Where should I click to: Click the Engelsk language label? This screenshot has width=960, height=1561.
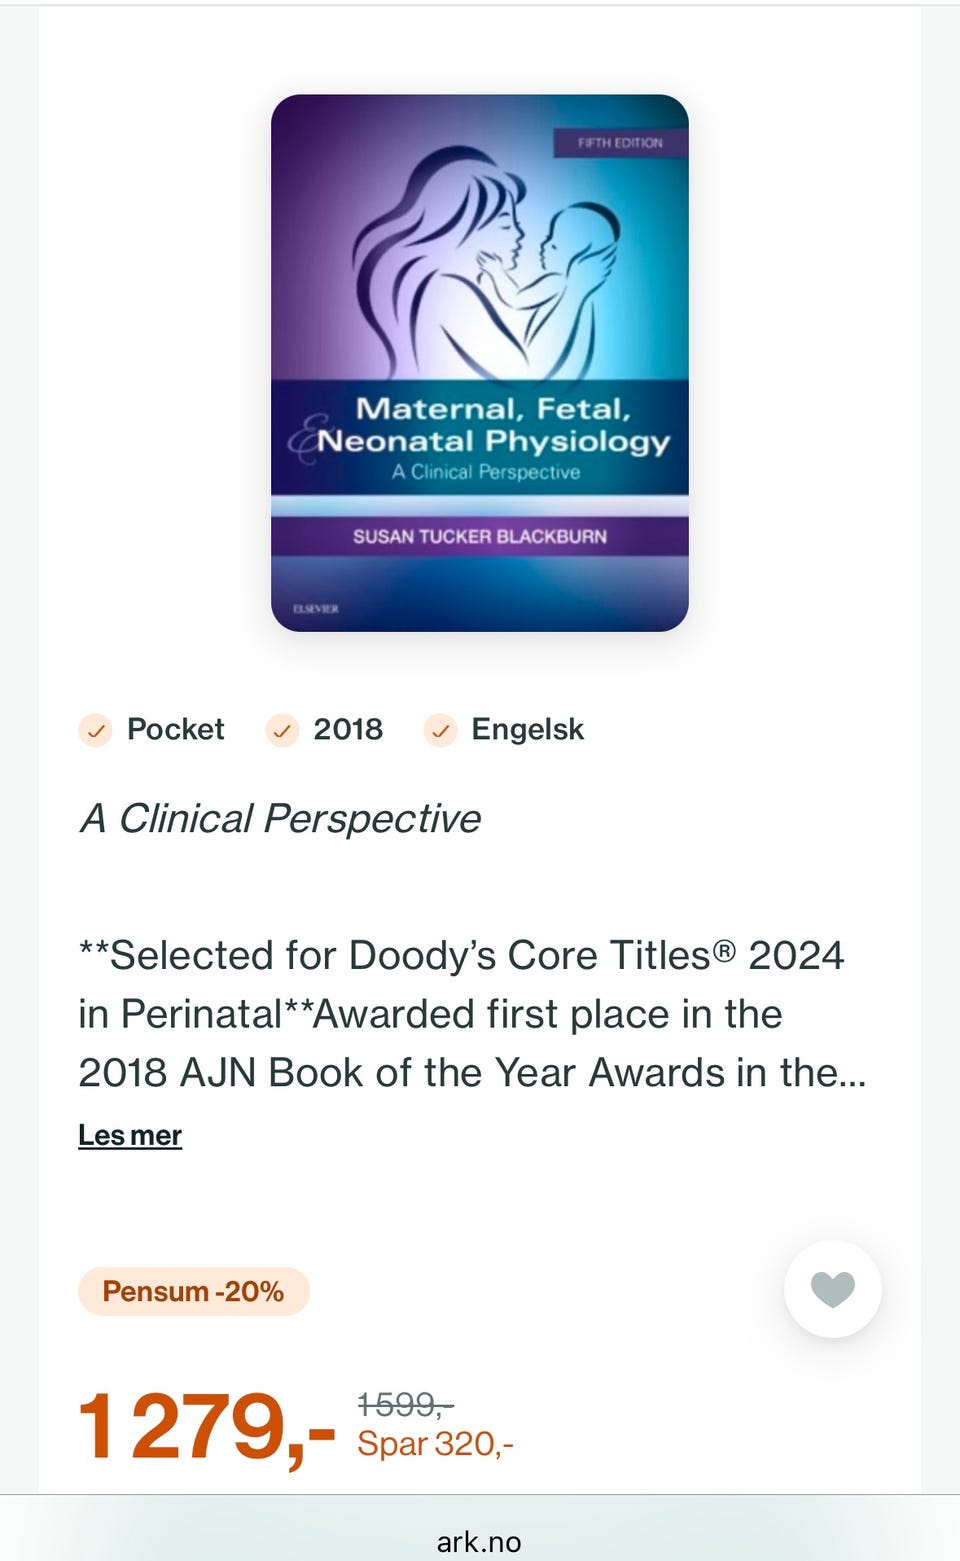click(x=527, y=729)
